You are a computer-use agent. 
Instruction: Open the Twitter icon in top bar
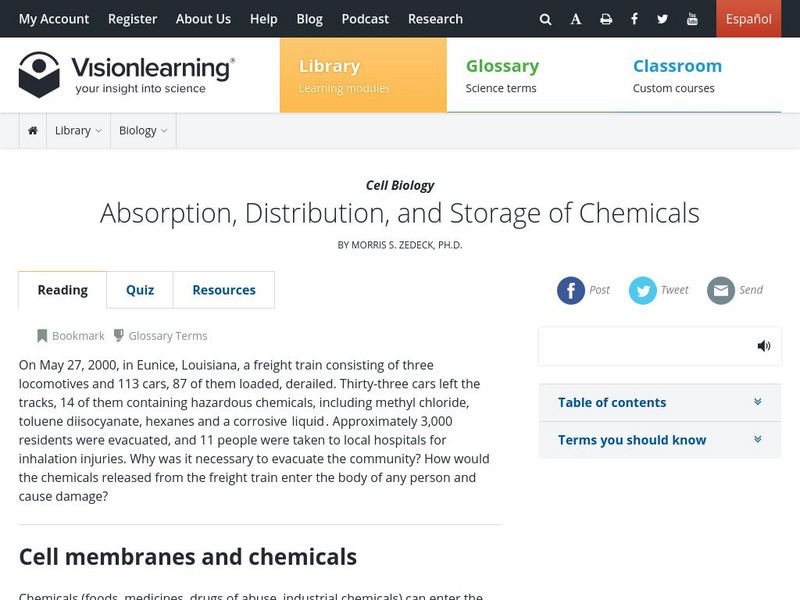[x=663, y=19]
